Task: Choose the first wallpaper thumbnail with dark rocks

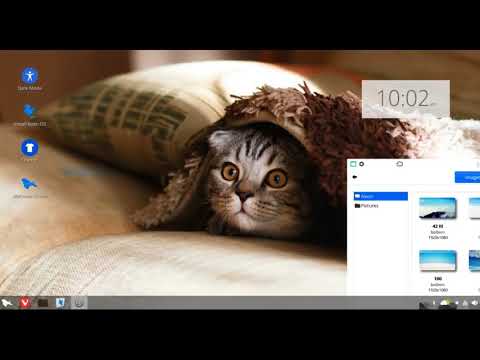Action: click(437, 208)
